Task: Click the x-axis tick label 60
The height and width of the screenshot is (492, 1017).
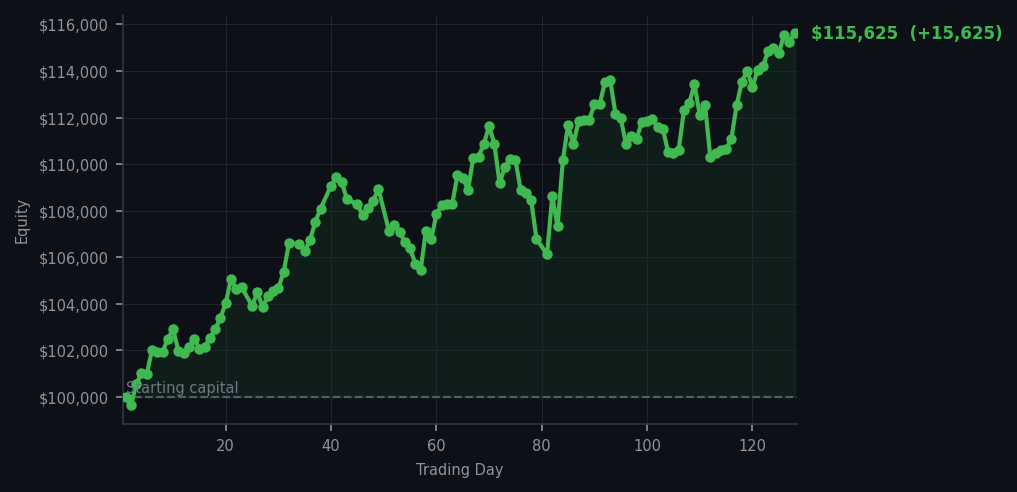Action: 436,445
